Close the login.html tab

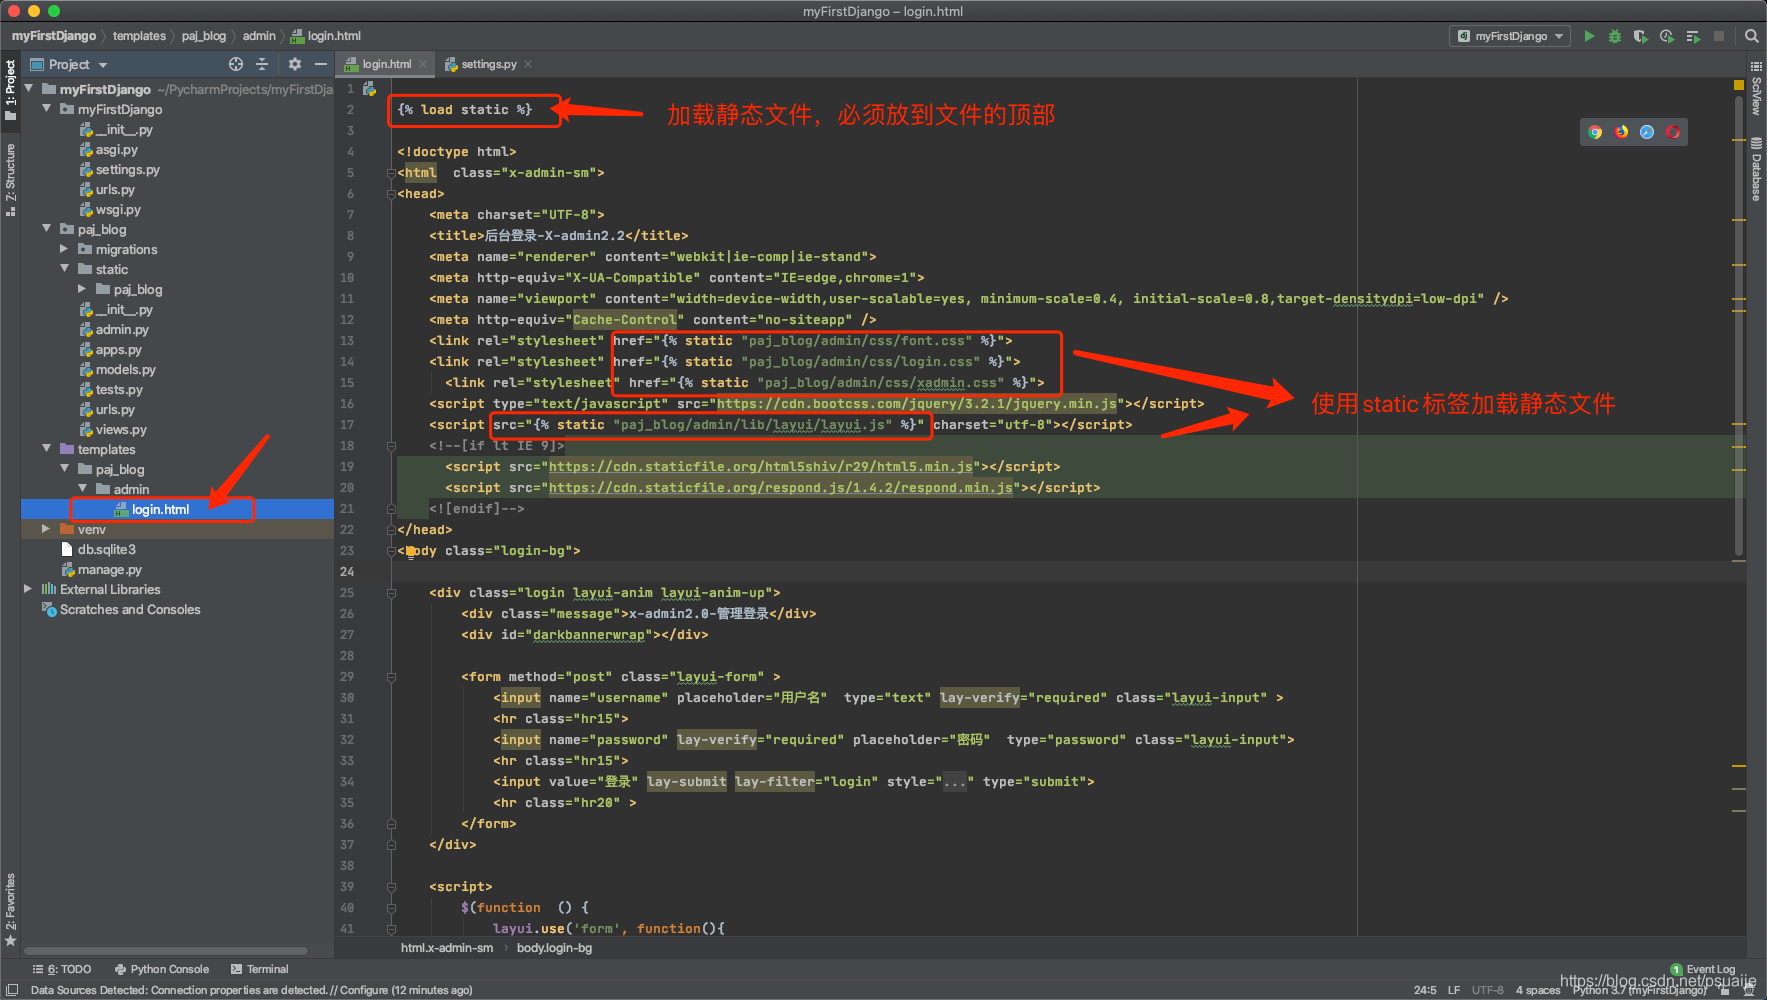[424, 64]
